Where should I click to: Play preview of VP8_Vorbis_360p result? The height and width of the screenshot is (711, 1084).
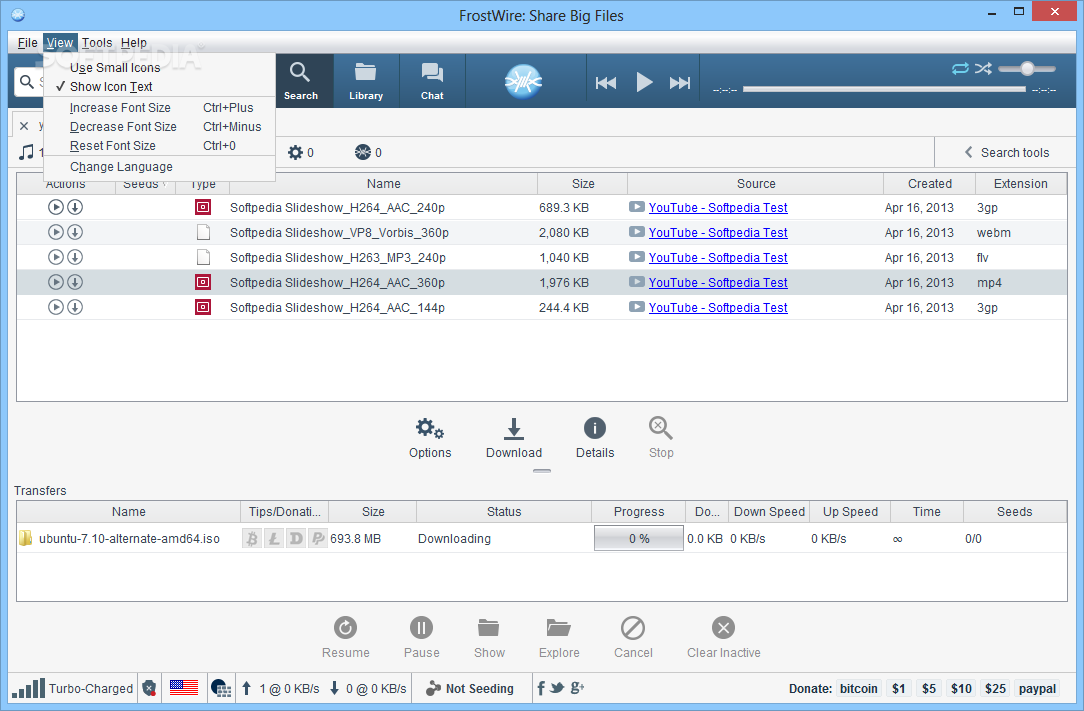[56, 232]
